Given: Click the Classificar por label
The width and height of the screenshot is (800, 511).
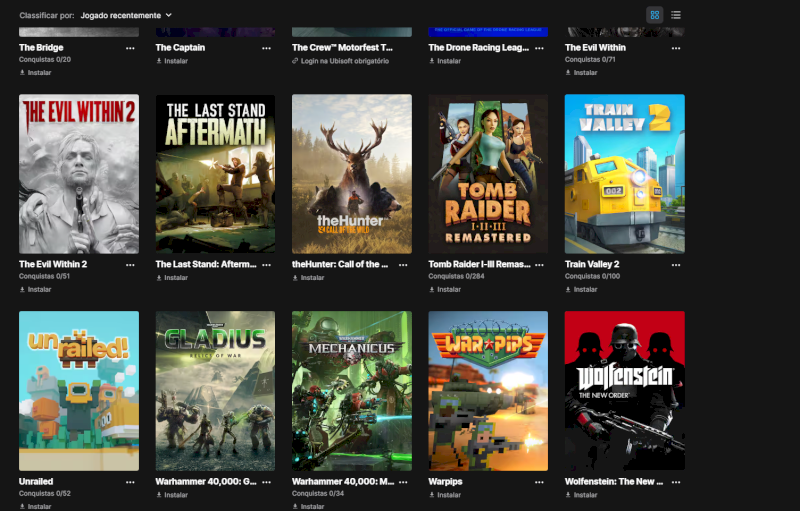Looking at the screenshot, I should click(x=47, y=15).
